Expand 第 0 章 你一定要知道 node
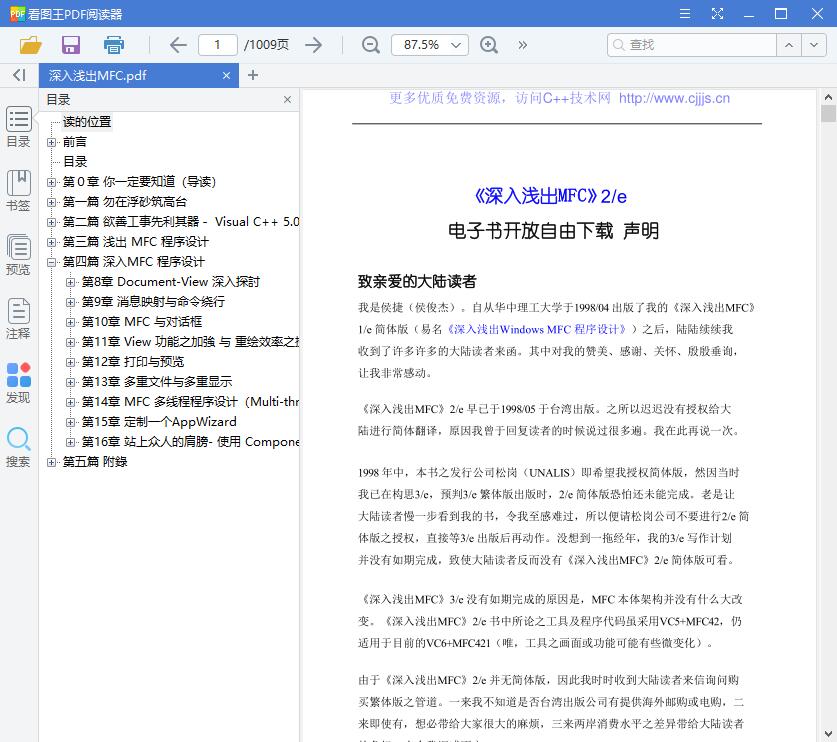 click(51, 182)
